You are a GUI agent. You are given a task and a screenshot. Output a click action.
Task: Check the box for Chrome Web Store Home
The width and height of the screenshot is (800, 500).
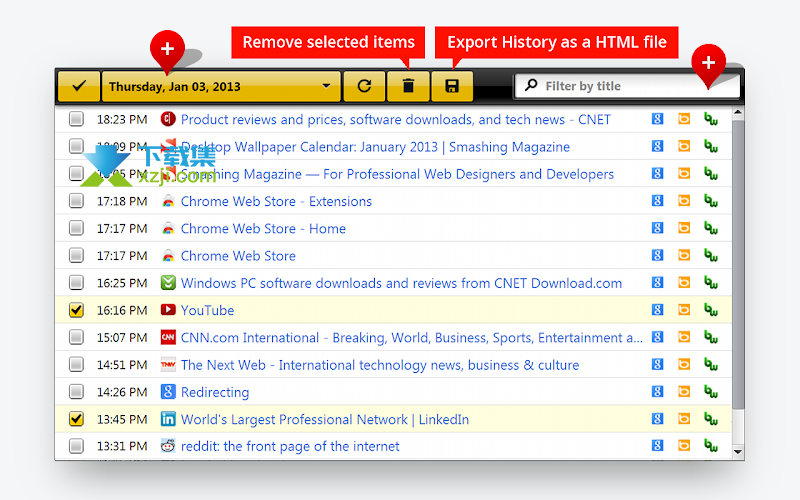pos(76,228)
